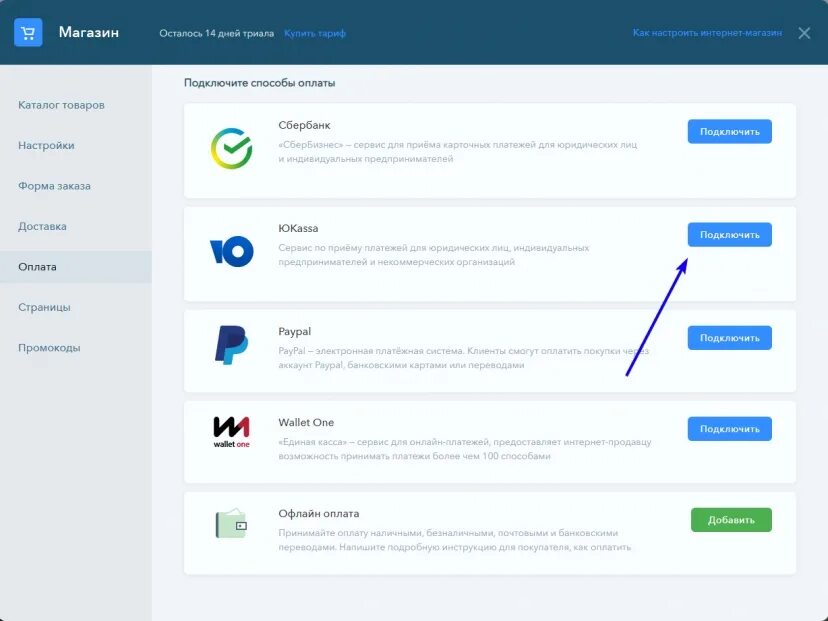This screenshot has width=828, height=621.
Task: Connect Paypal with Подключить button
Action: [x=729, y=337]
